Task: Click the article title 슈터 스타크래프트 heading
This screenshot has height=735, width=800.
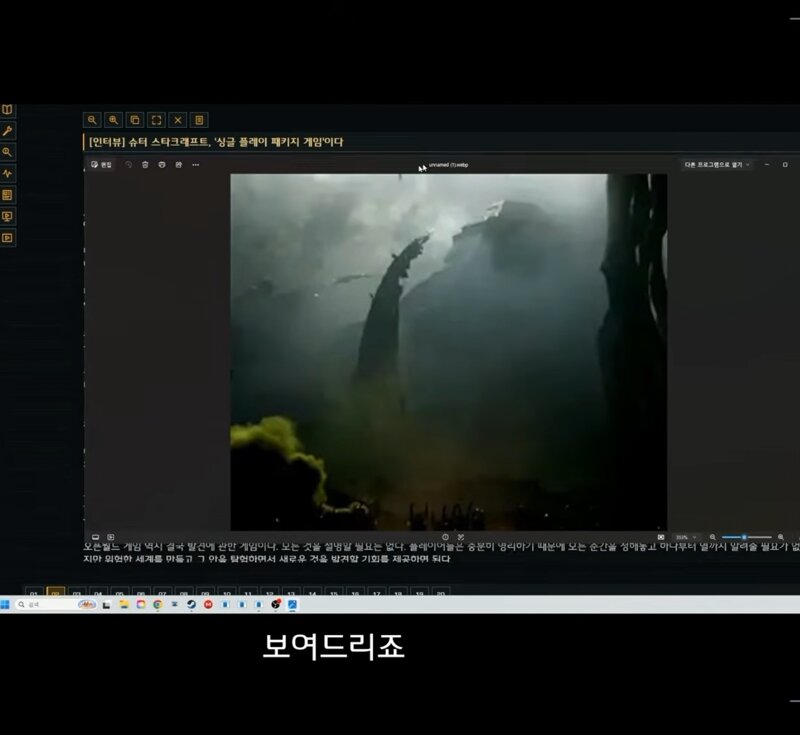Action: [x=216, y=142]
